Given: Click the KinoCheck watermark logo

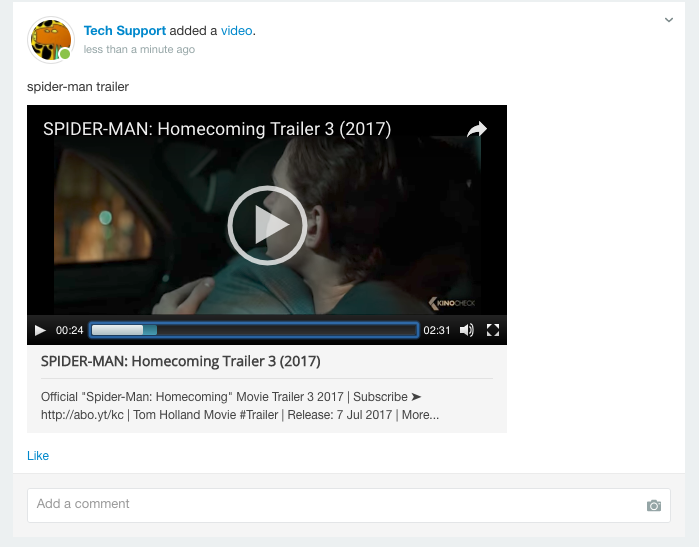Looking at the screenshot, I should point(452,303).
